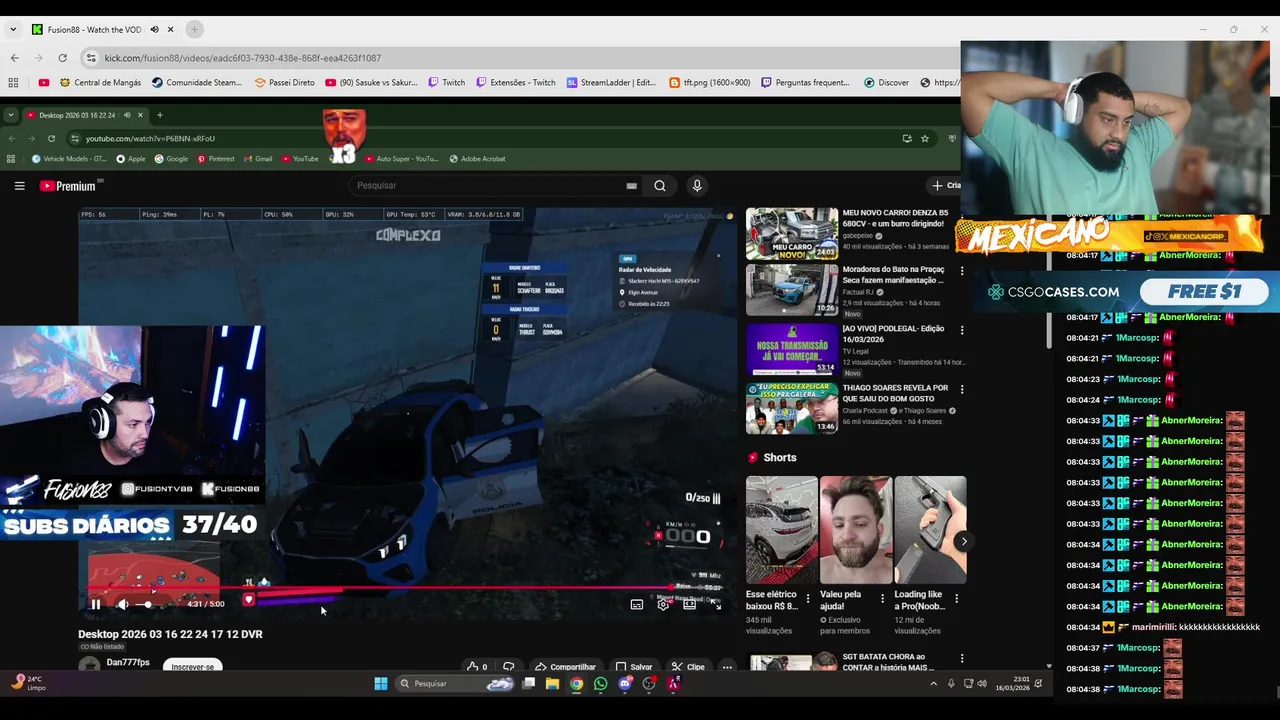Open the Compartilhar share button

(x=566, y=667)
